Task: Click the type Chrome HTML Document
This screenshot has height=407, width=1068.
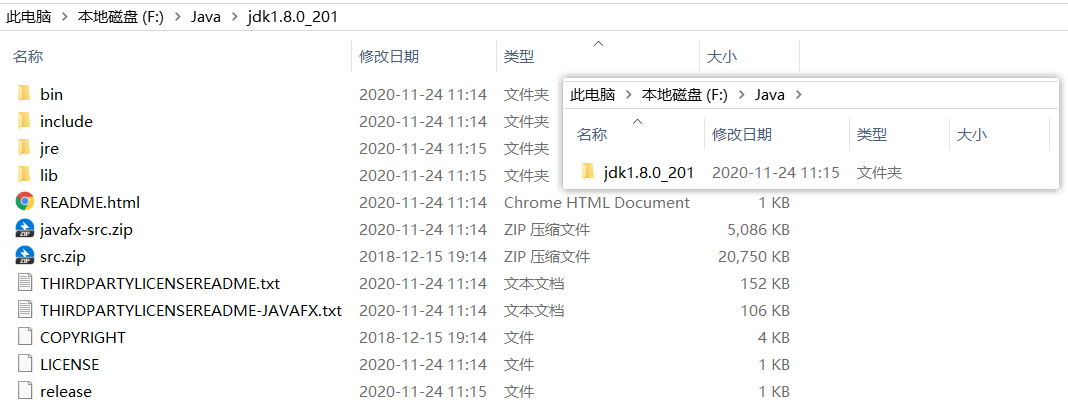Action: click(597, 202)
